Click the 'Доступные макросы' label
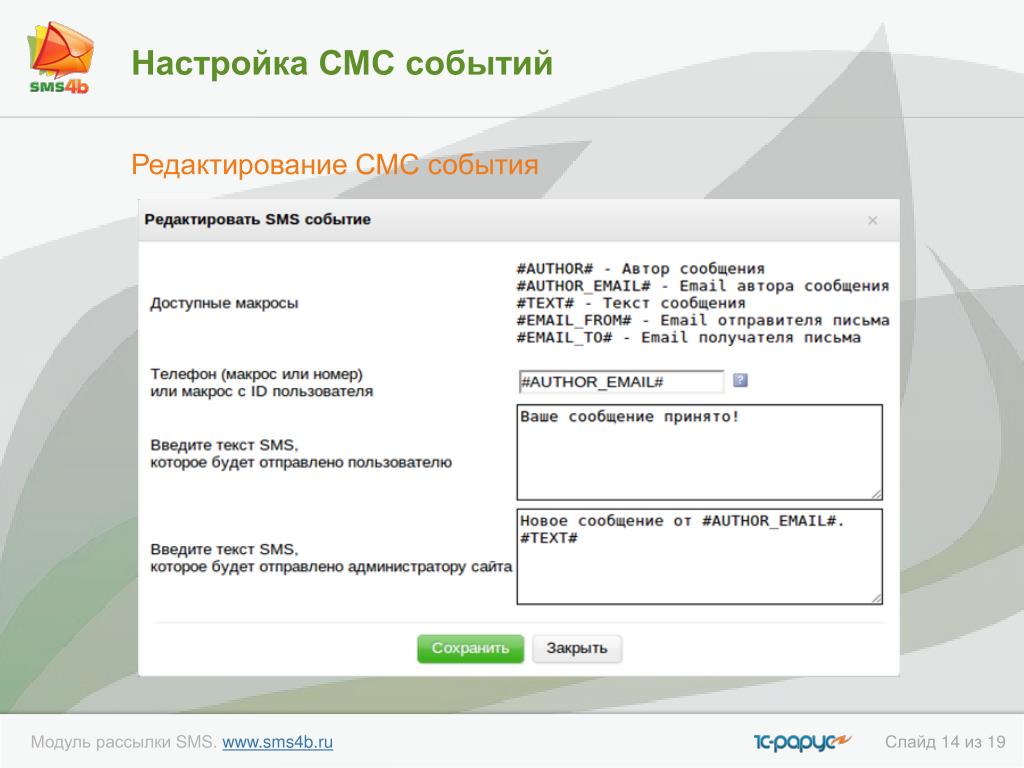 coord(224,304)
